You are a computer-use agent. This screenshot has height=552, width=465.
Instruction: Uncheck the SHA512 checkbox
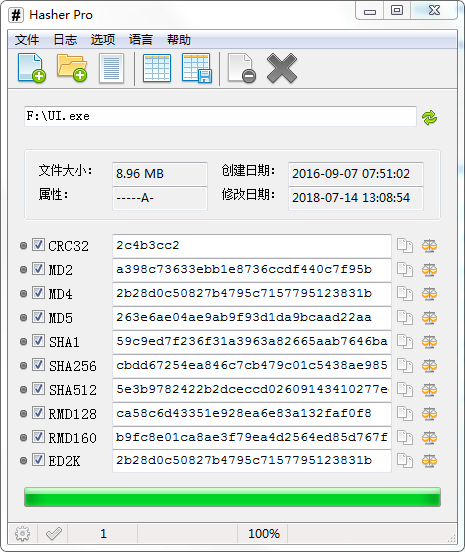tap(38, 388)
